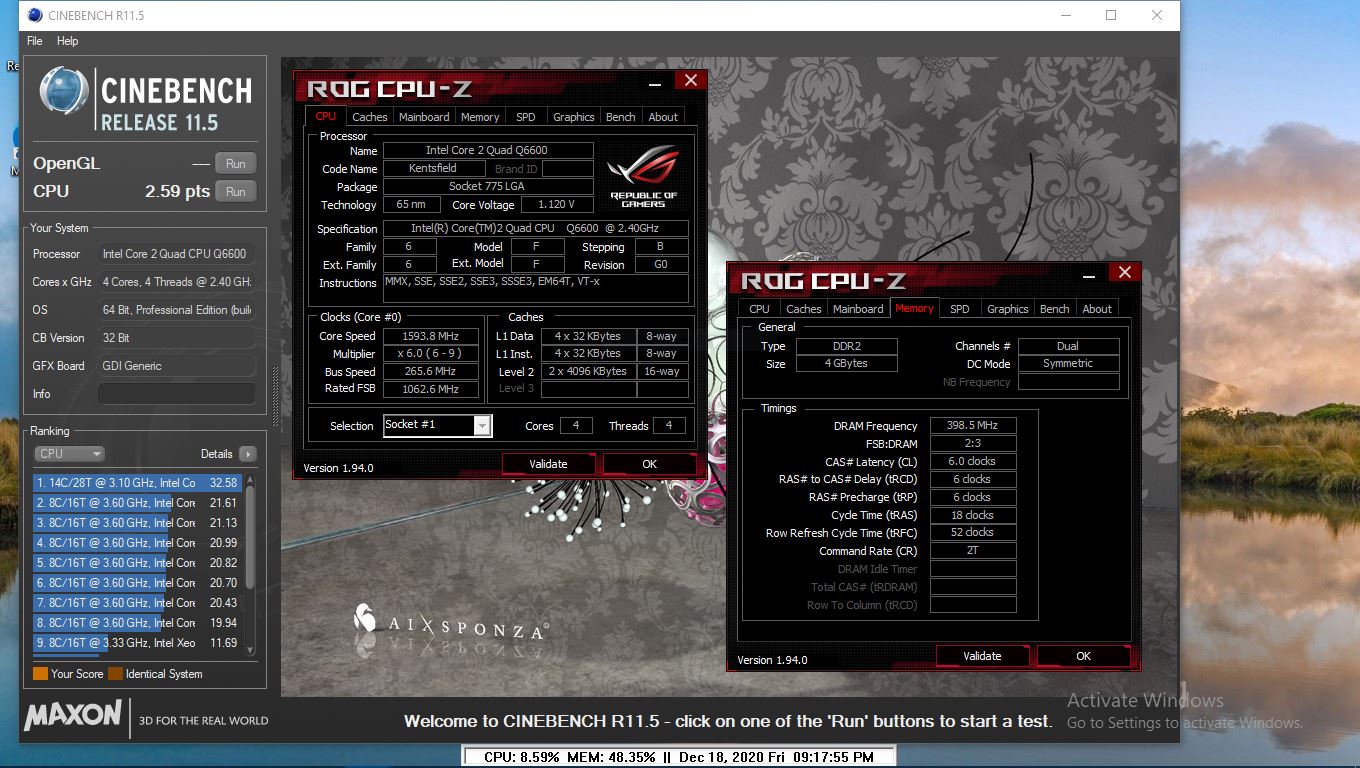Run the OpenGL benchmark test
Image resolution: width=1360 pixels, height=768 pixels.
point(236,164)
